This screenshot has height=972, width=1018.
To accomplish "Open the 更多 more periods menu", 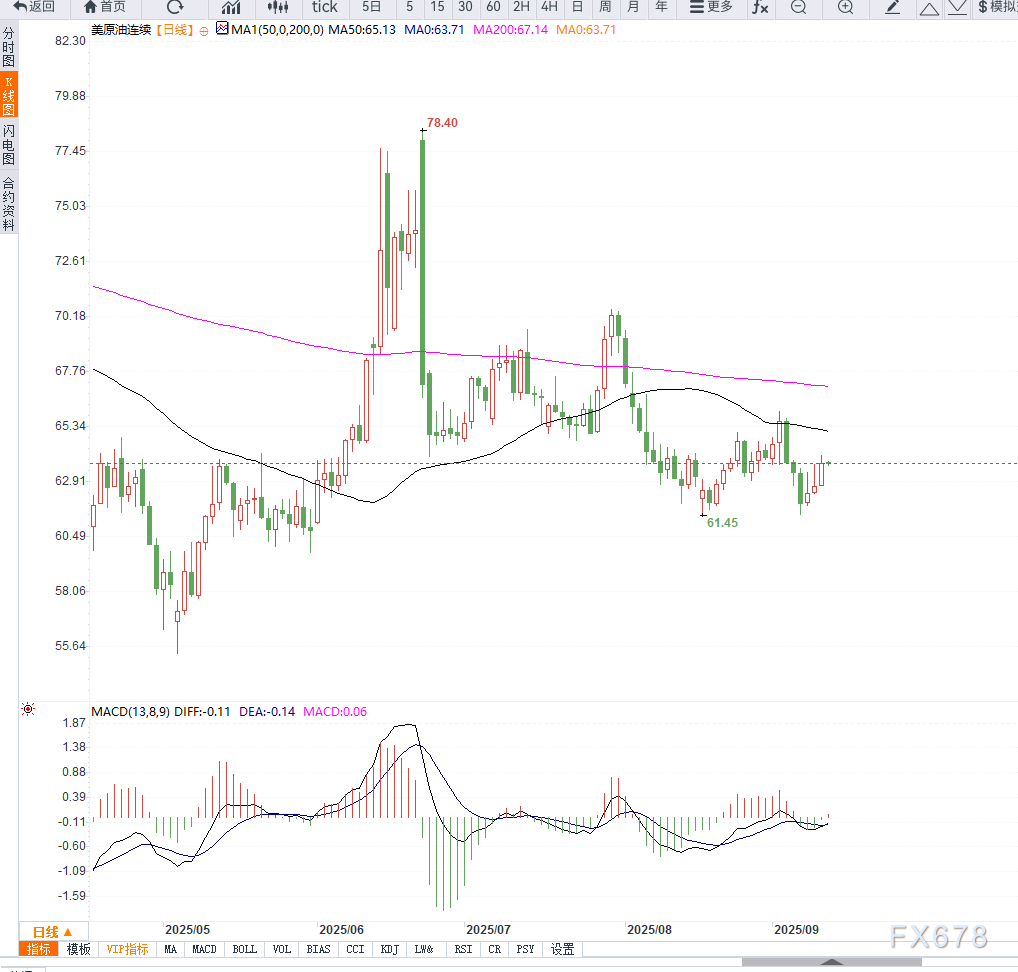I will (x=711, y=7).
